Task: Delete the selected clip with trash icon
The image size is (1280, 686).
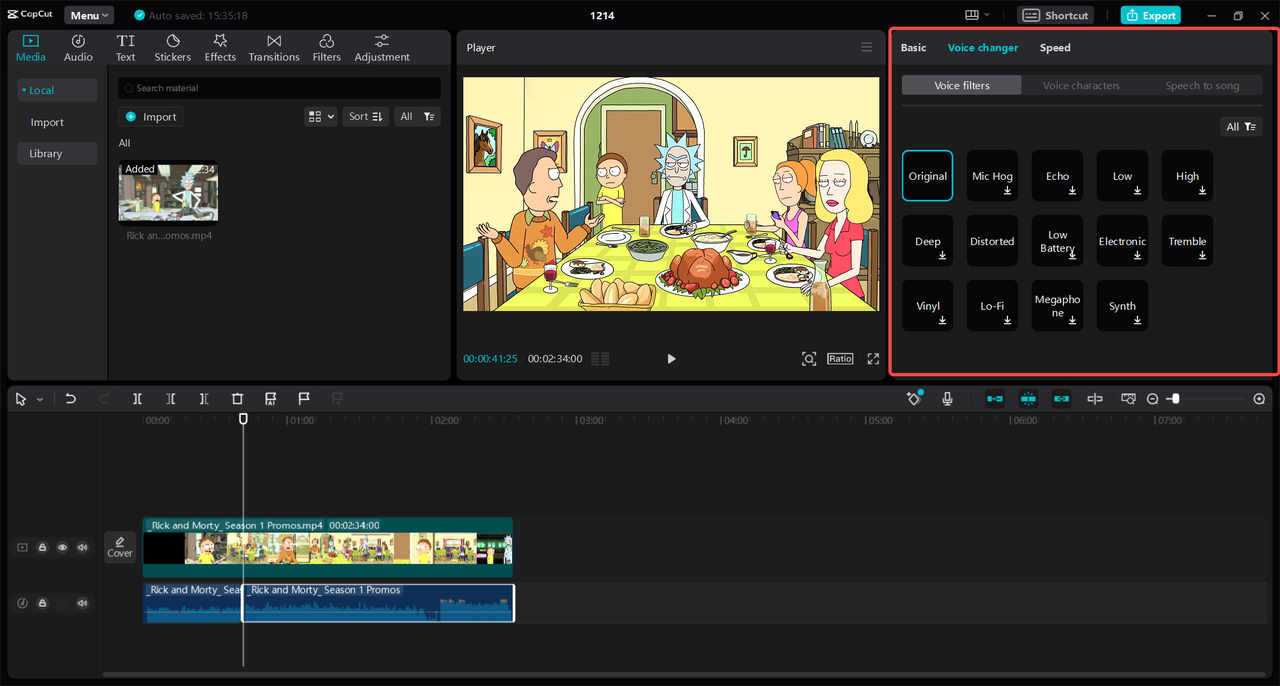Action: [237, 399]
